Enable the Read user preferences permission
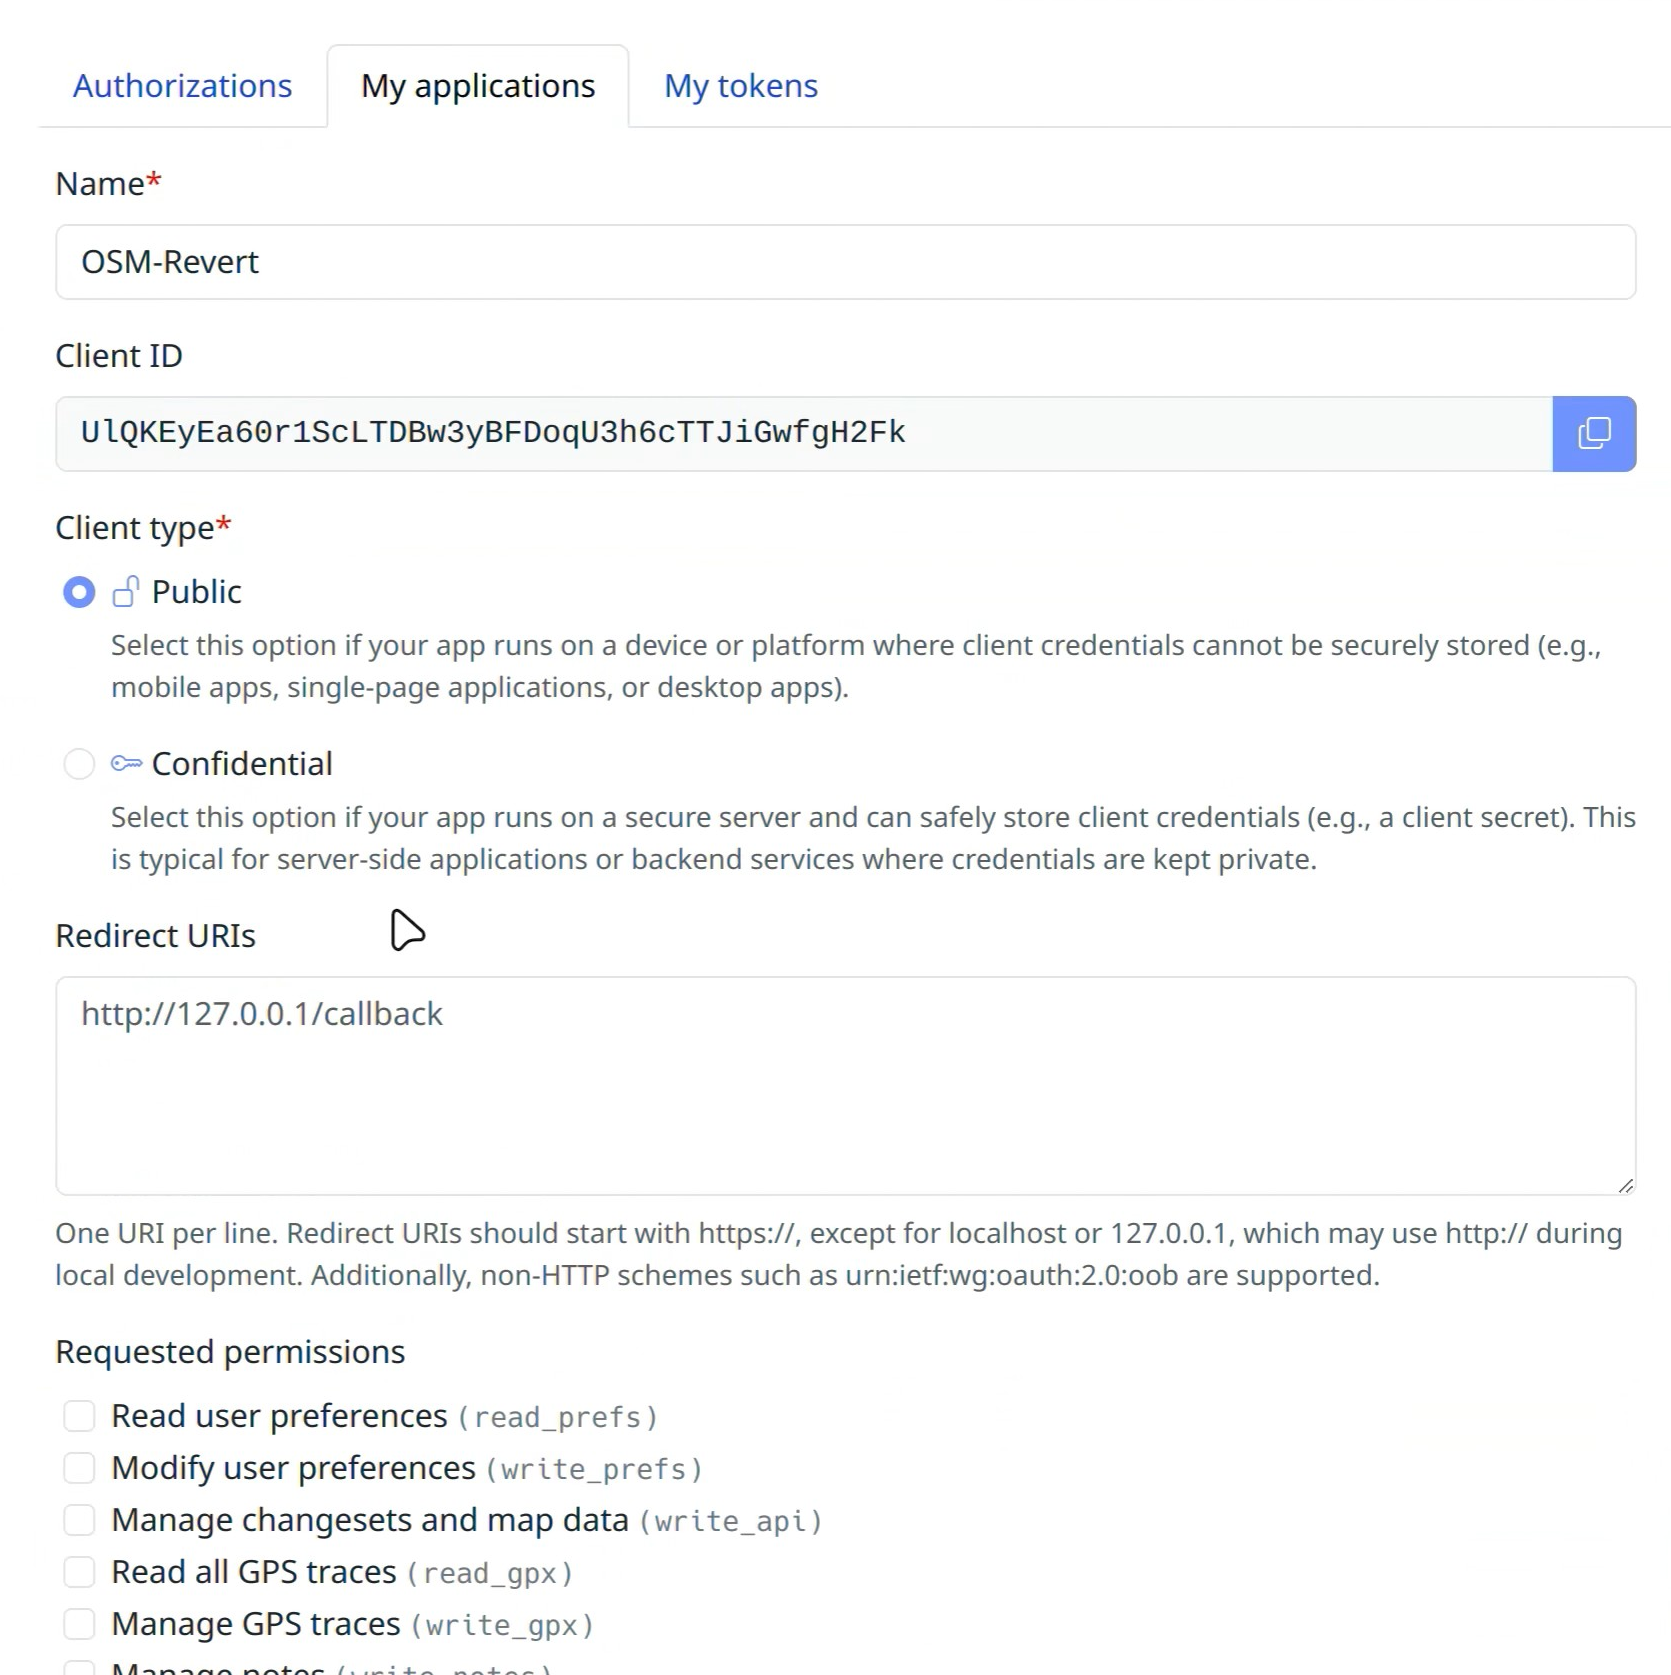Viewport: 1671px width, 1675px height. click(x=79, y=1416)
